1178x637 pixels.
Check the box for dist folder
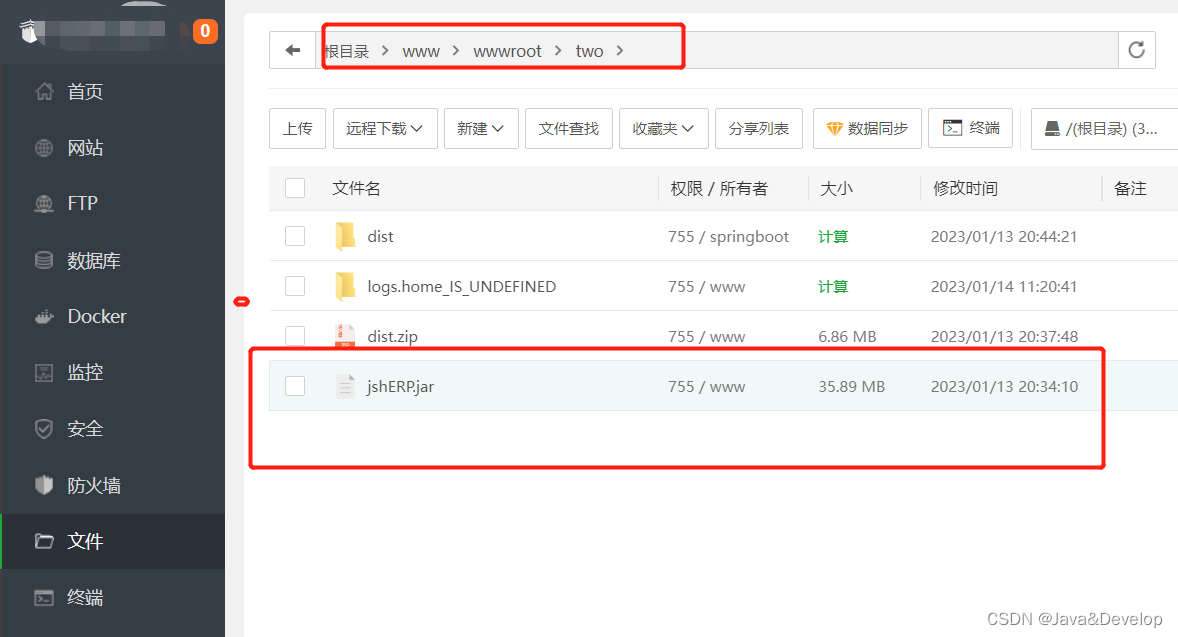pyautogui.click(x=295, y=236)
